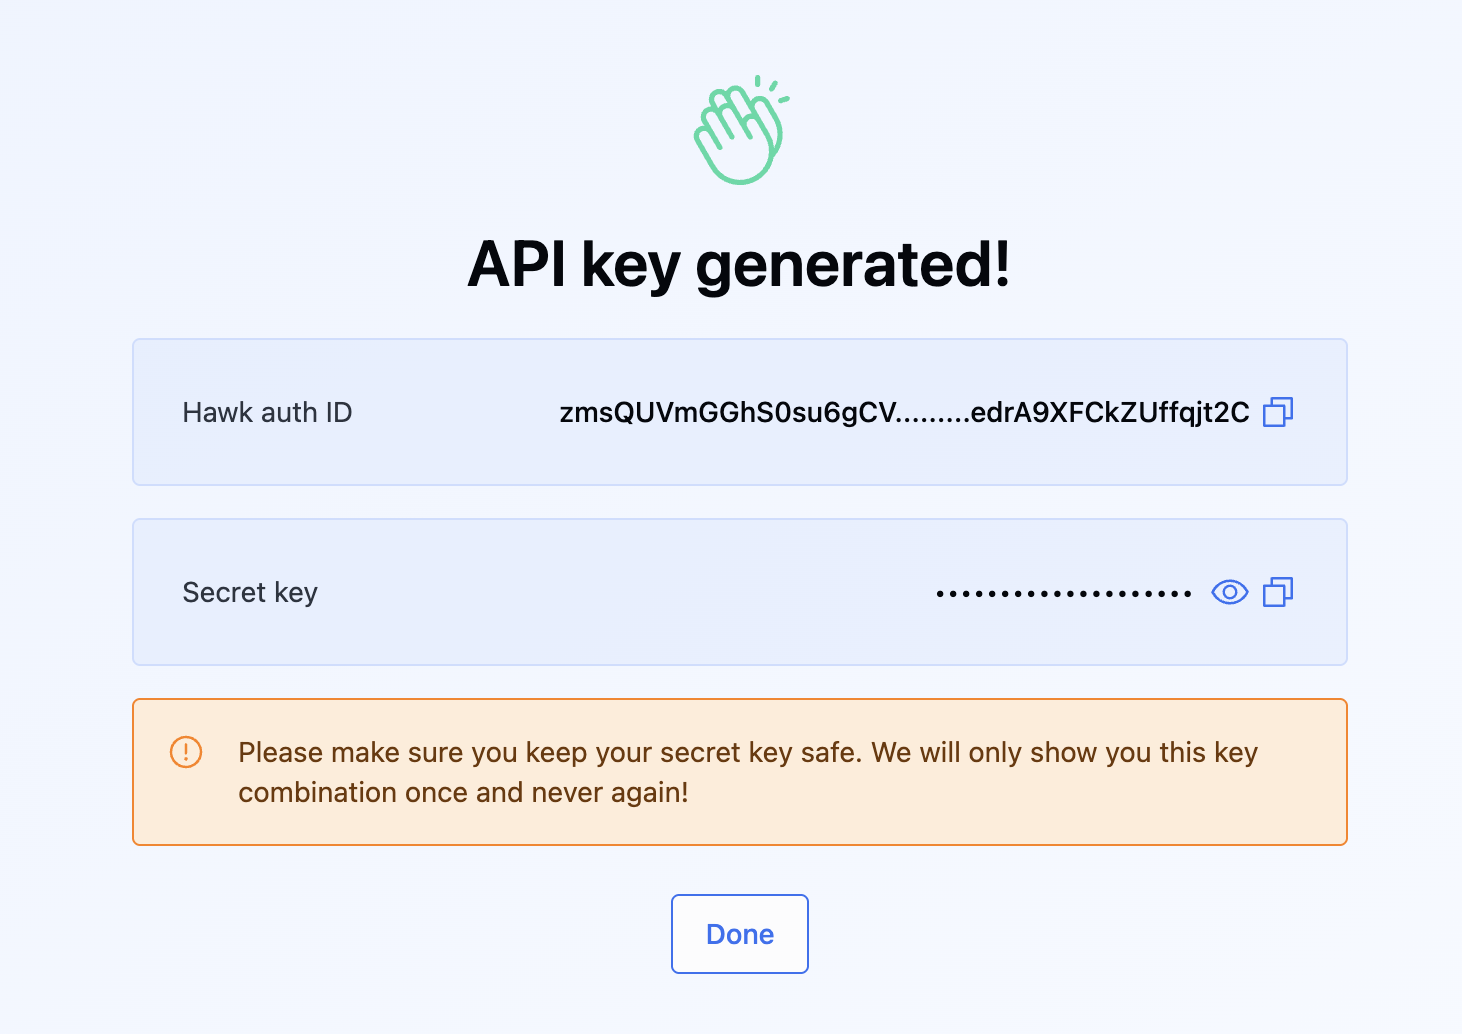Click the word "Hawk" in the ID label
This screenshot has width=1462, height=1034.
click(x=217, y=412)
